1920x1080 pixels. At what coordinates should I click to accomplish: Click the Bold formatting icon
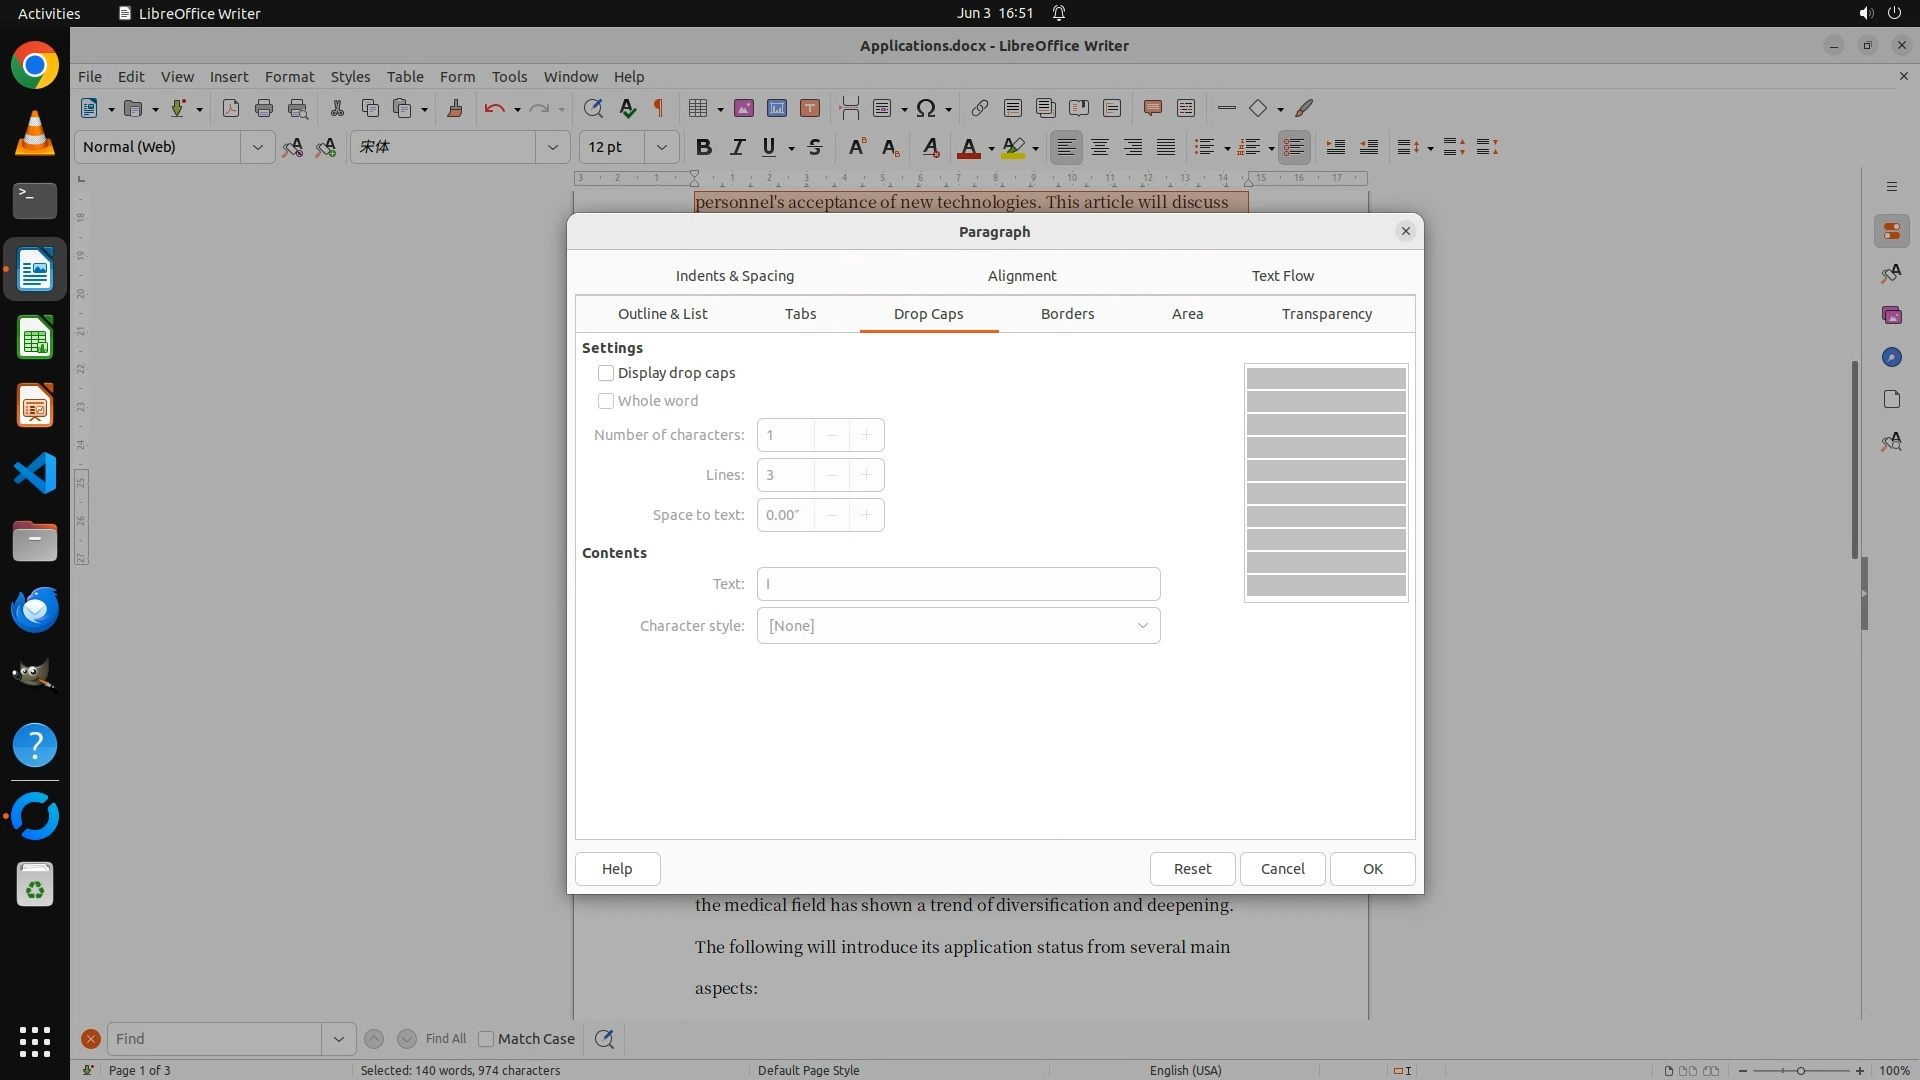(704, 147)
